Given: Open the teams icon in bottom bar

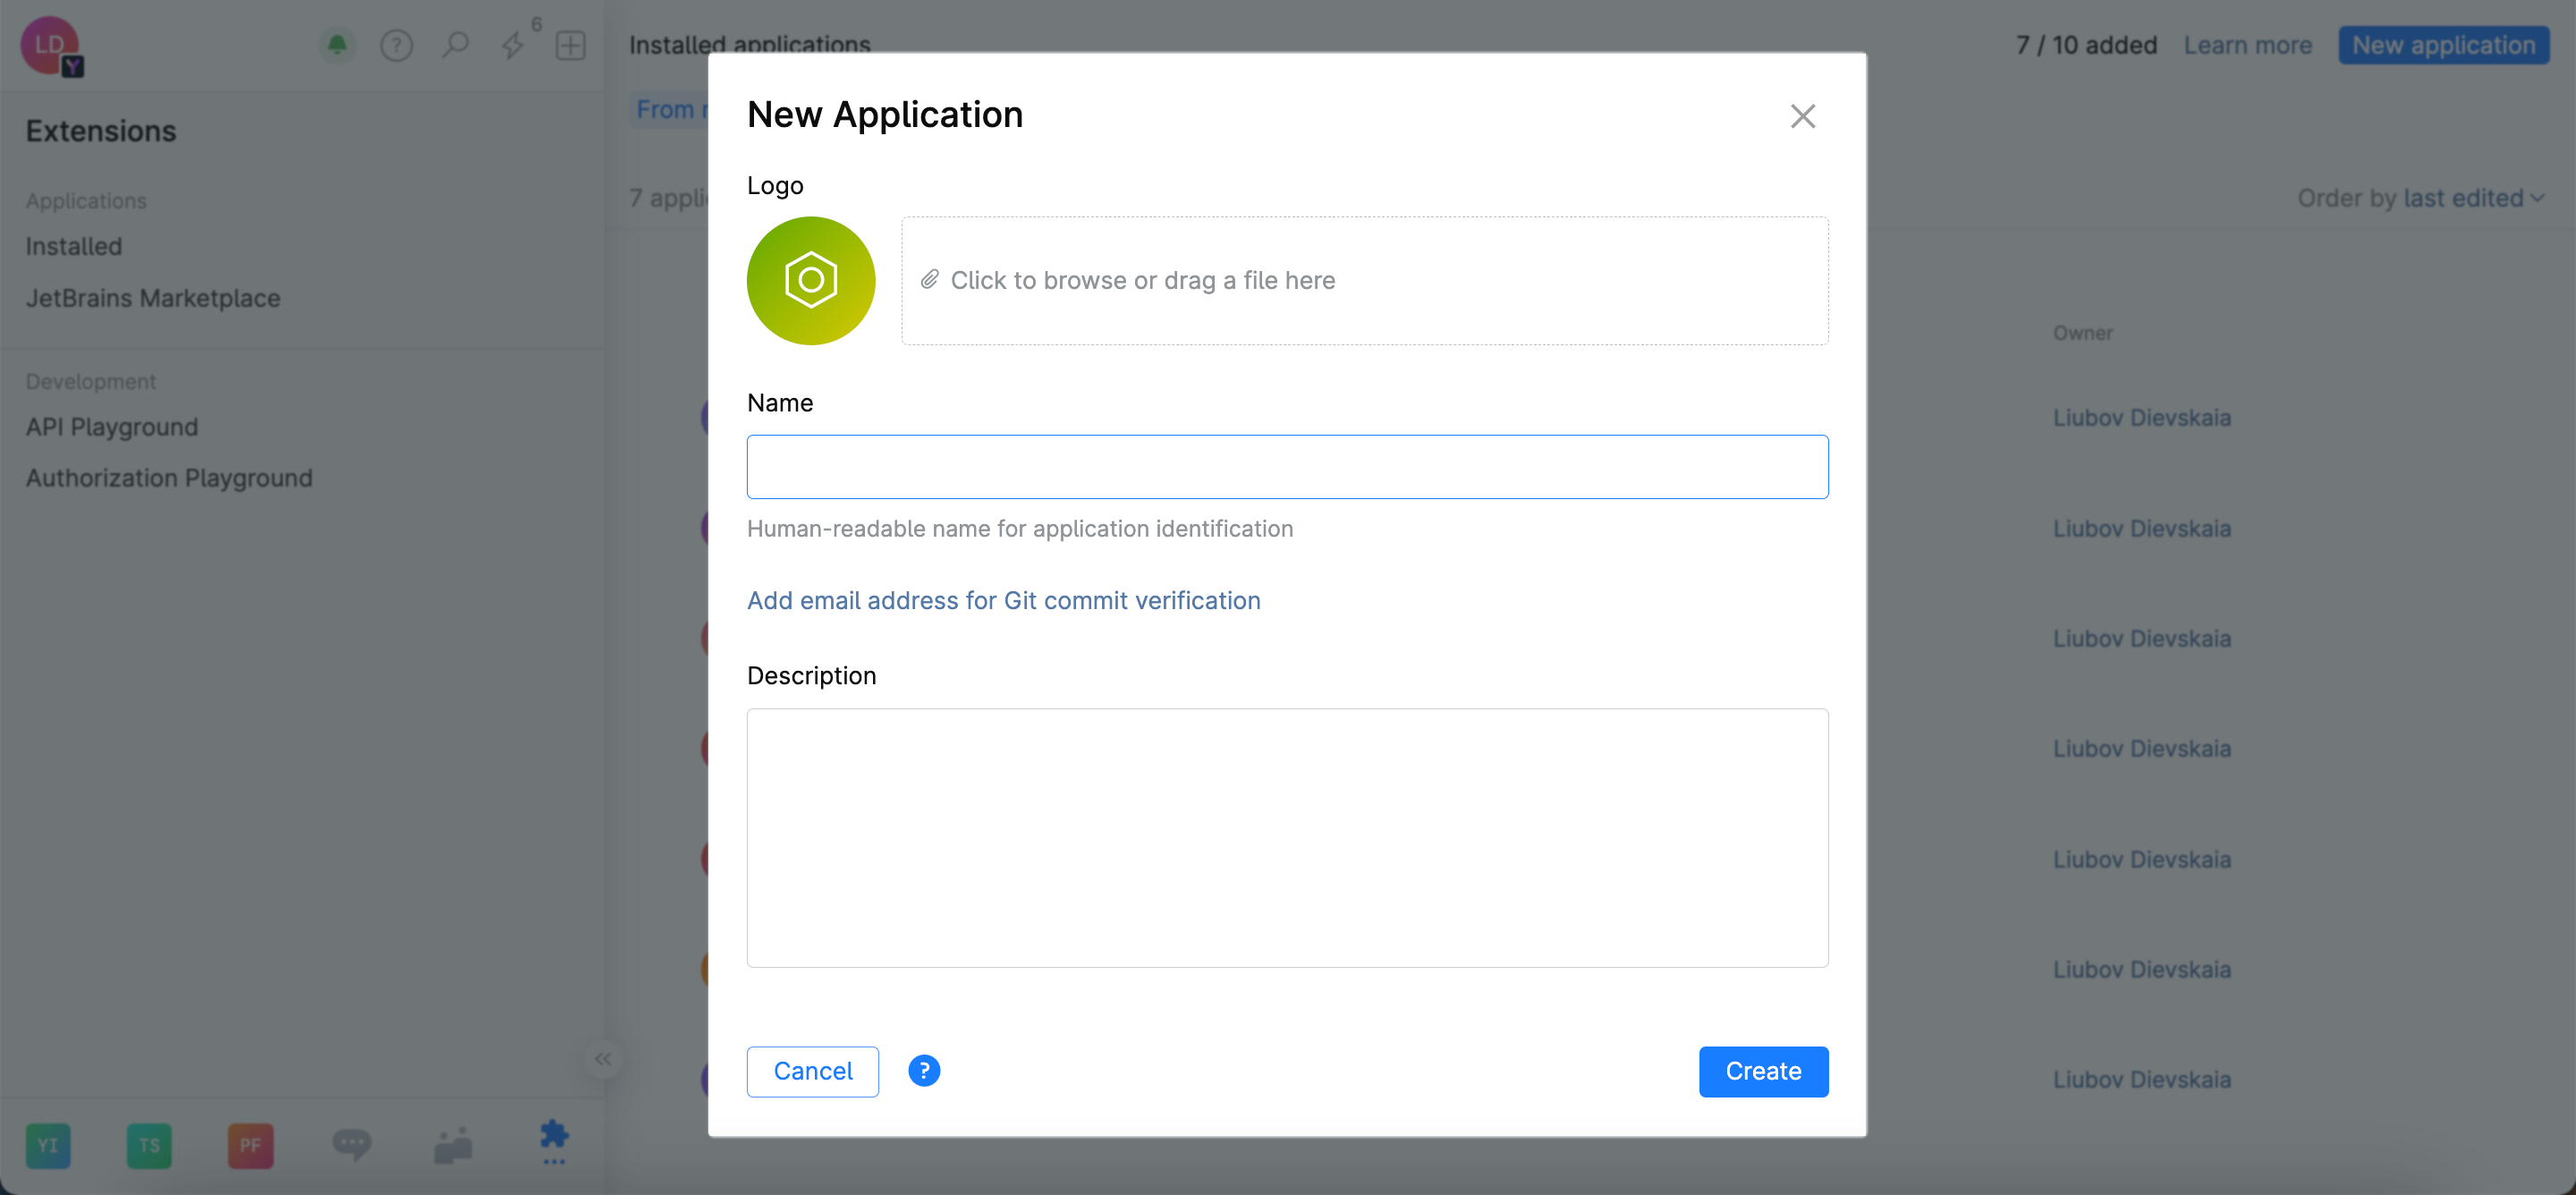Looking at the screenshot, I should coord(453,1144).
